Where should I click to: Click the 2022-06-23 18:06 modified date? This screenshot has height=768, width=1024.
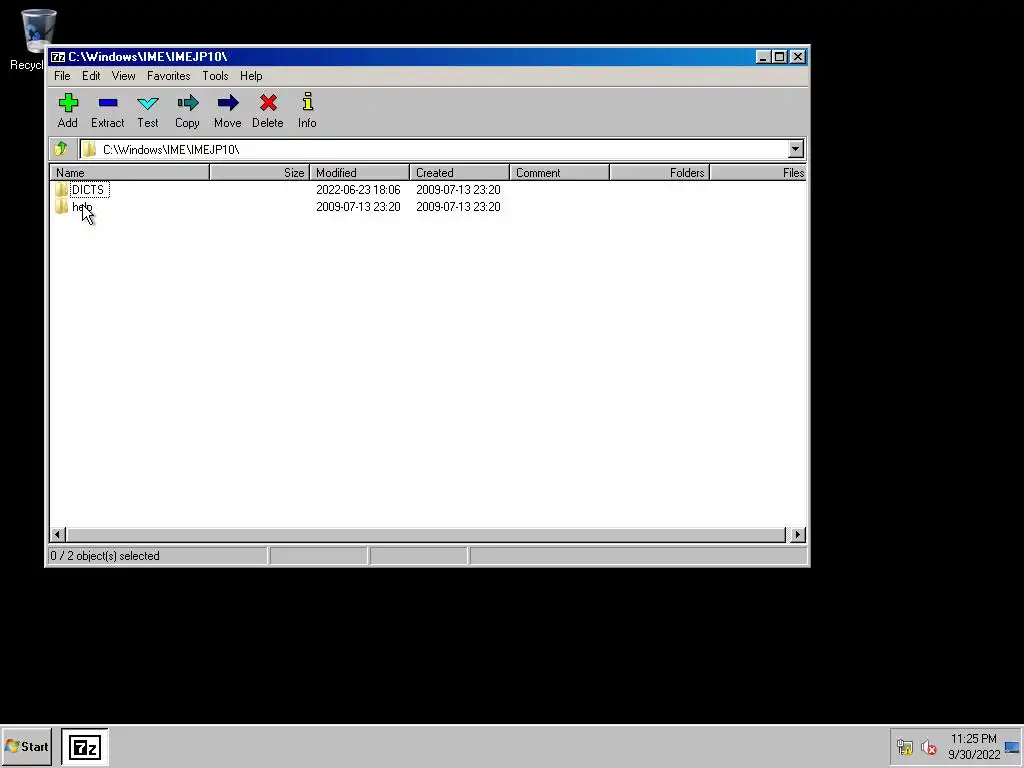tap(358, 189)
